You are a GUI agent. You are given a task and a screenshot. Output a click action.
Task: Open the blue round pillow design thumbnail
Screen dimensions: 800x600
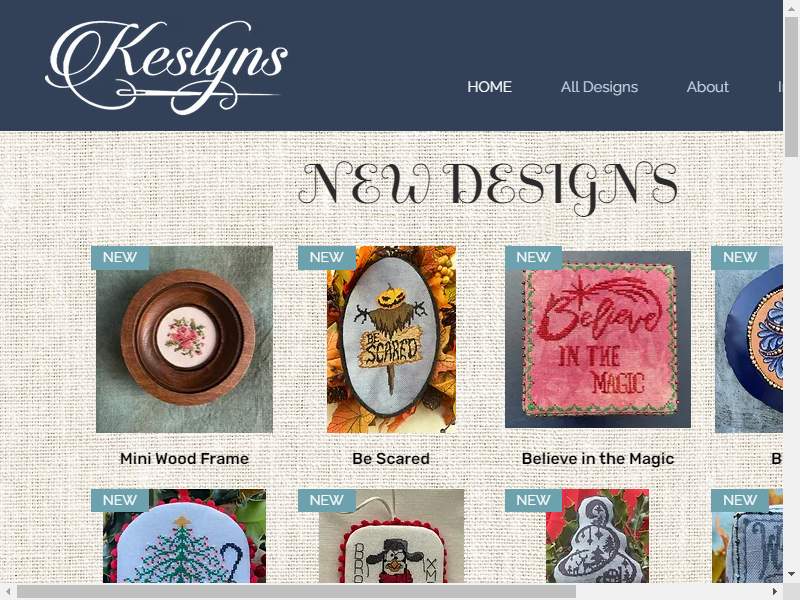pos(748,339)
